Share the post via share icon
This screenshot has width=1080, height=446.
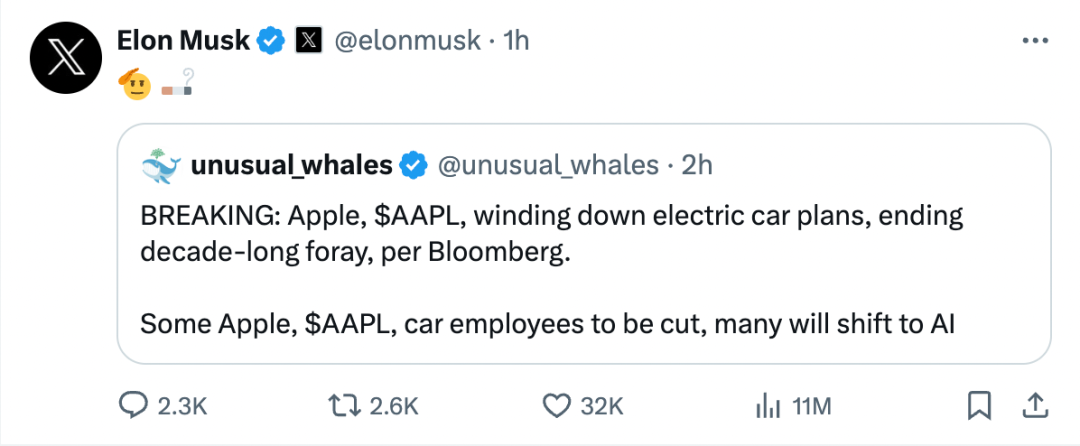[x=1034, y=404]
